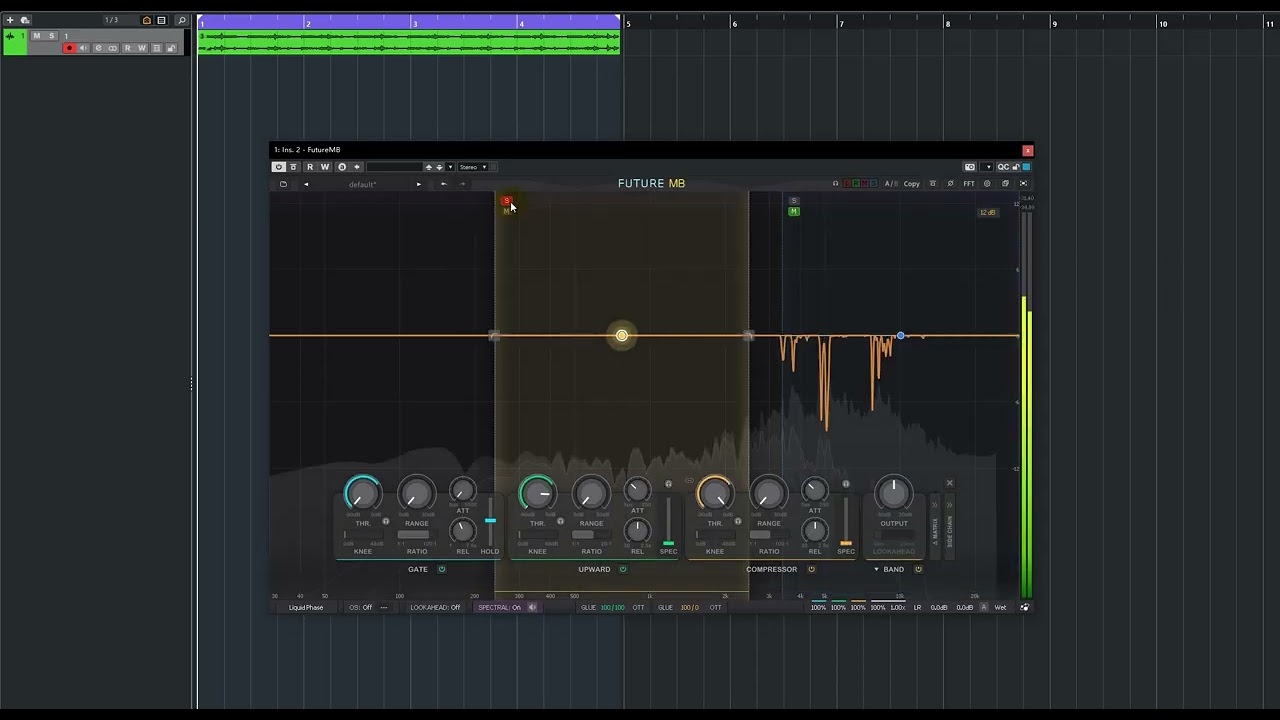Toggle COMPRESSOR section power button
This screenshot has height=720, width=1280.
tap(811, 569)
